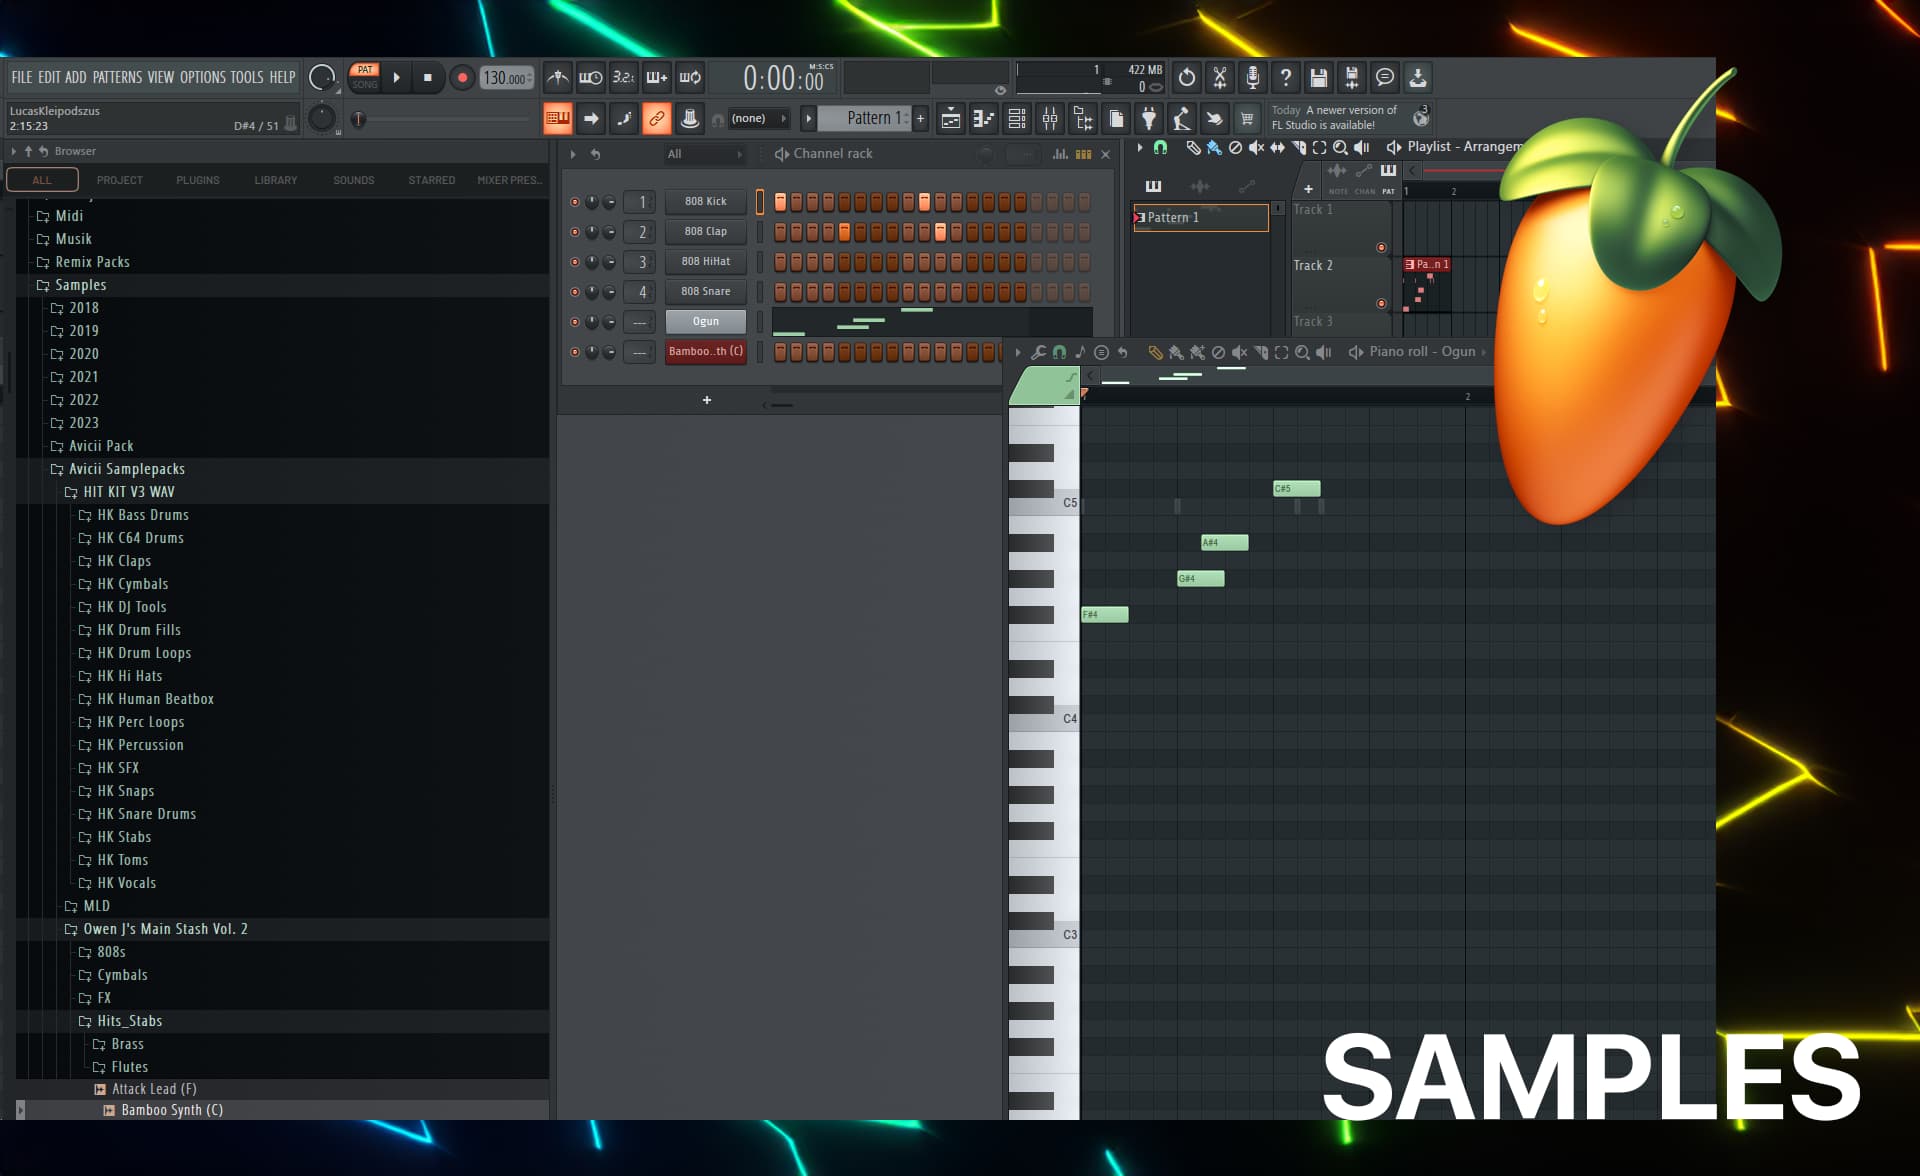Open the channel rack filter dropdown showing All
1920x1176 pixels.
tap(703, 154)
